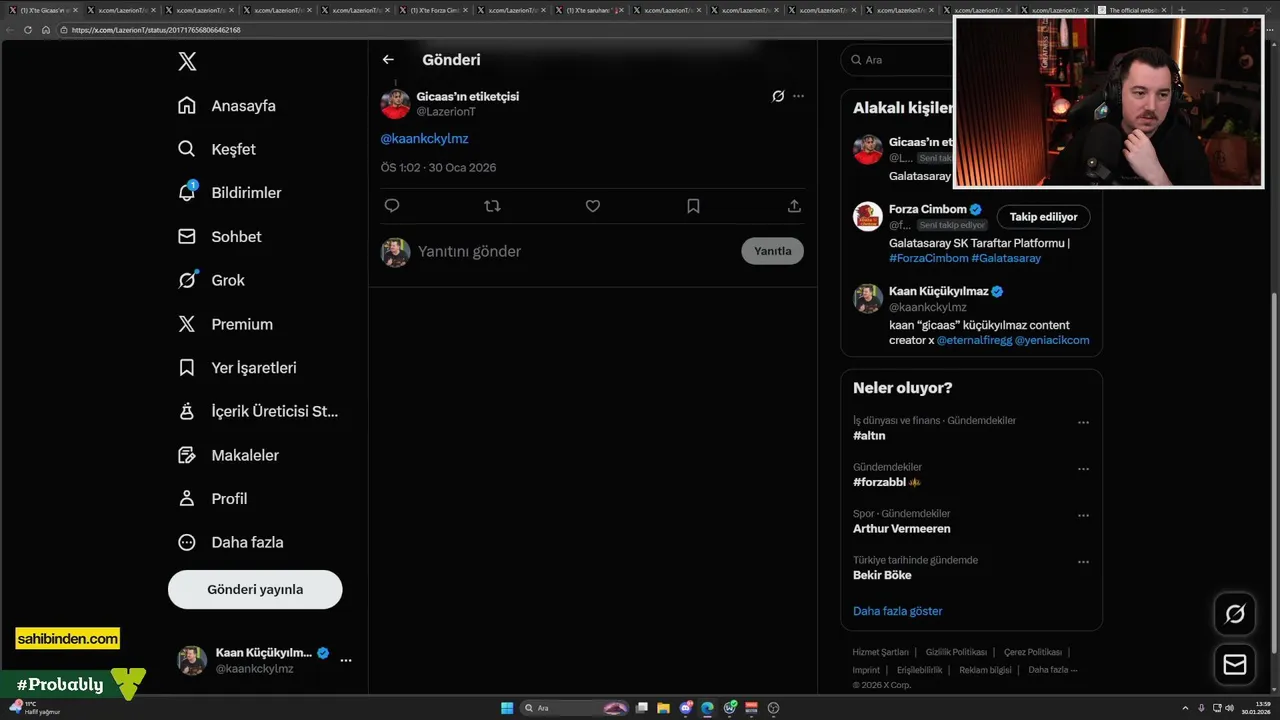The height and width of the screenshot is (720, 1280).
Task: Click Daha fazla göster link
Action: pyautogui.click(x=897, y=611)
